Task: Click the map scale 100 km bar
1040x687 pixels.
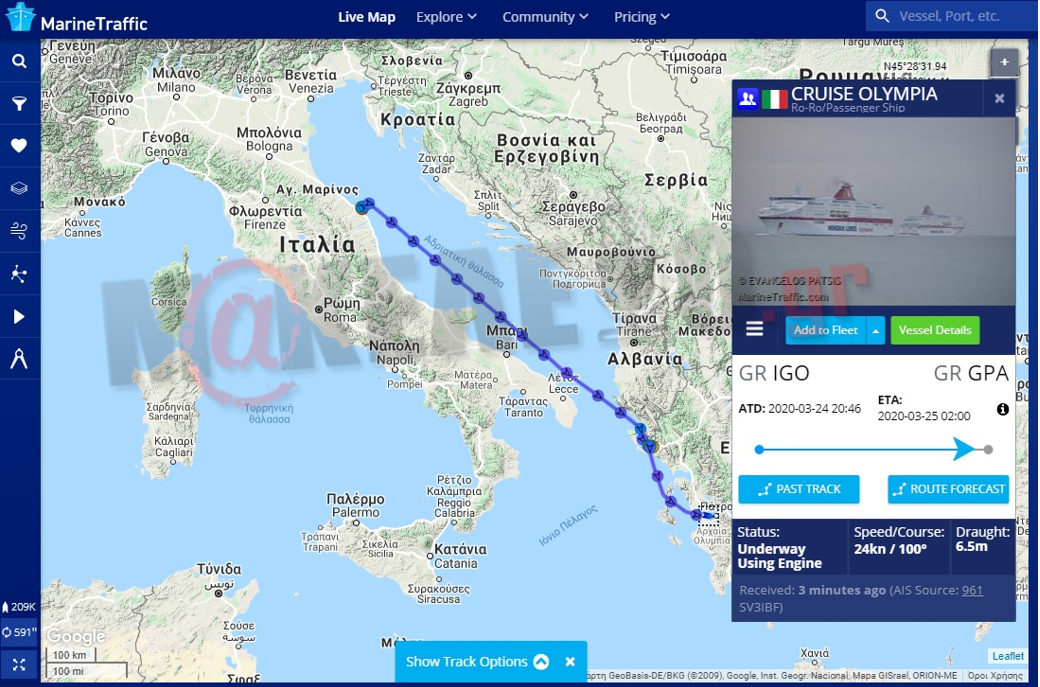Action: 70,655
